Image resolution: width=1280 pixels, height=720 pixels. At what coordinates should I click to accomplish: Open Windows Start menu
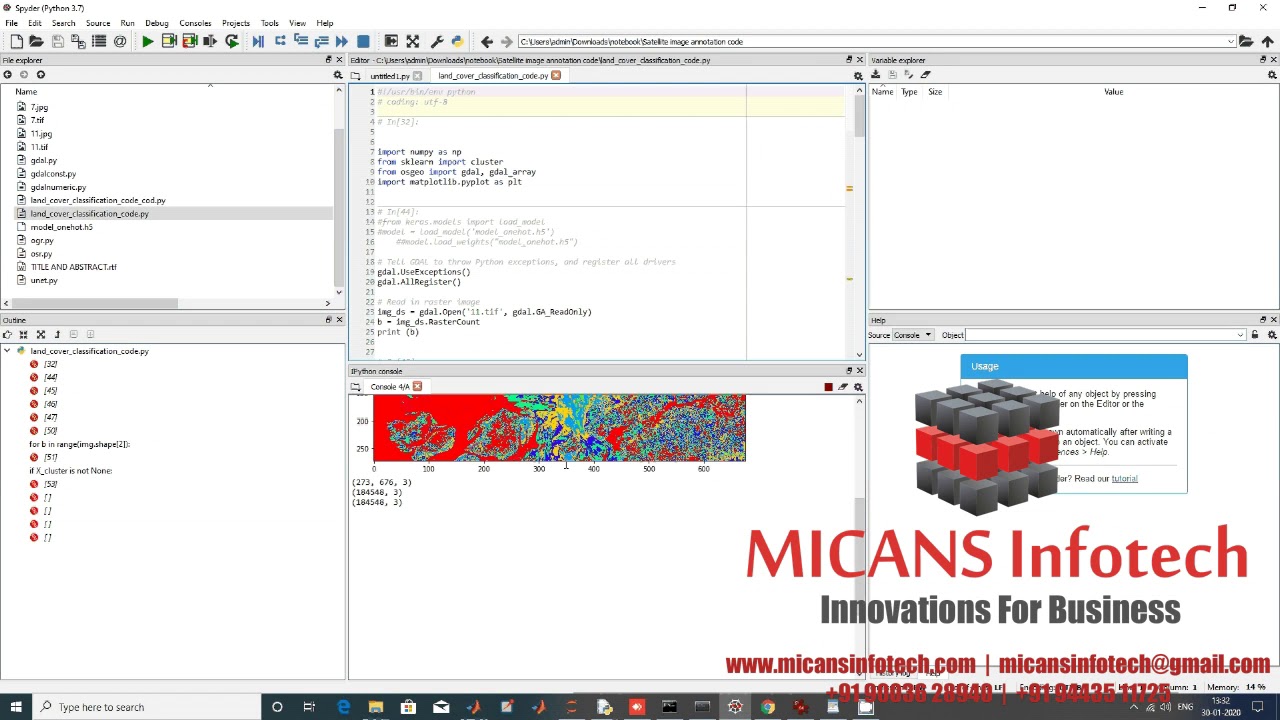click(x=16, y=707)
